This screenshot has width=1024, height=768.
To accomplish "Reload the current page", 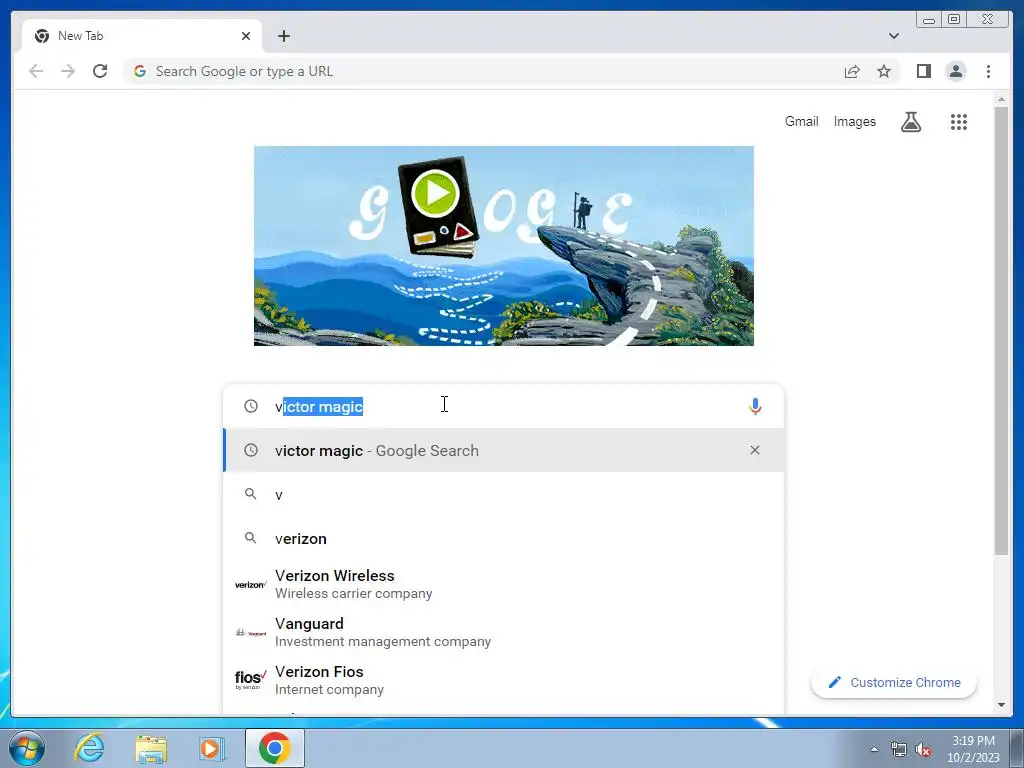I will [x=100, y=71].
